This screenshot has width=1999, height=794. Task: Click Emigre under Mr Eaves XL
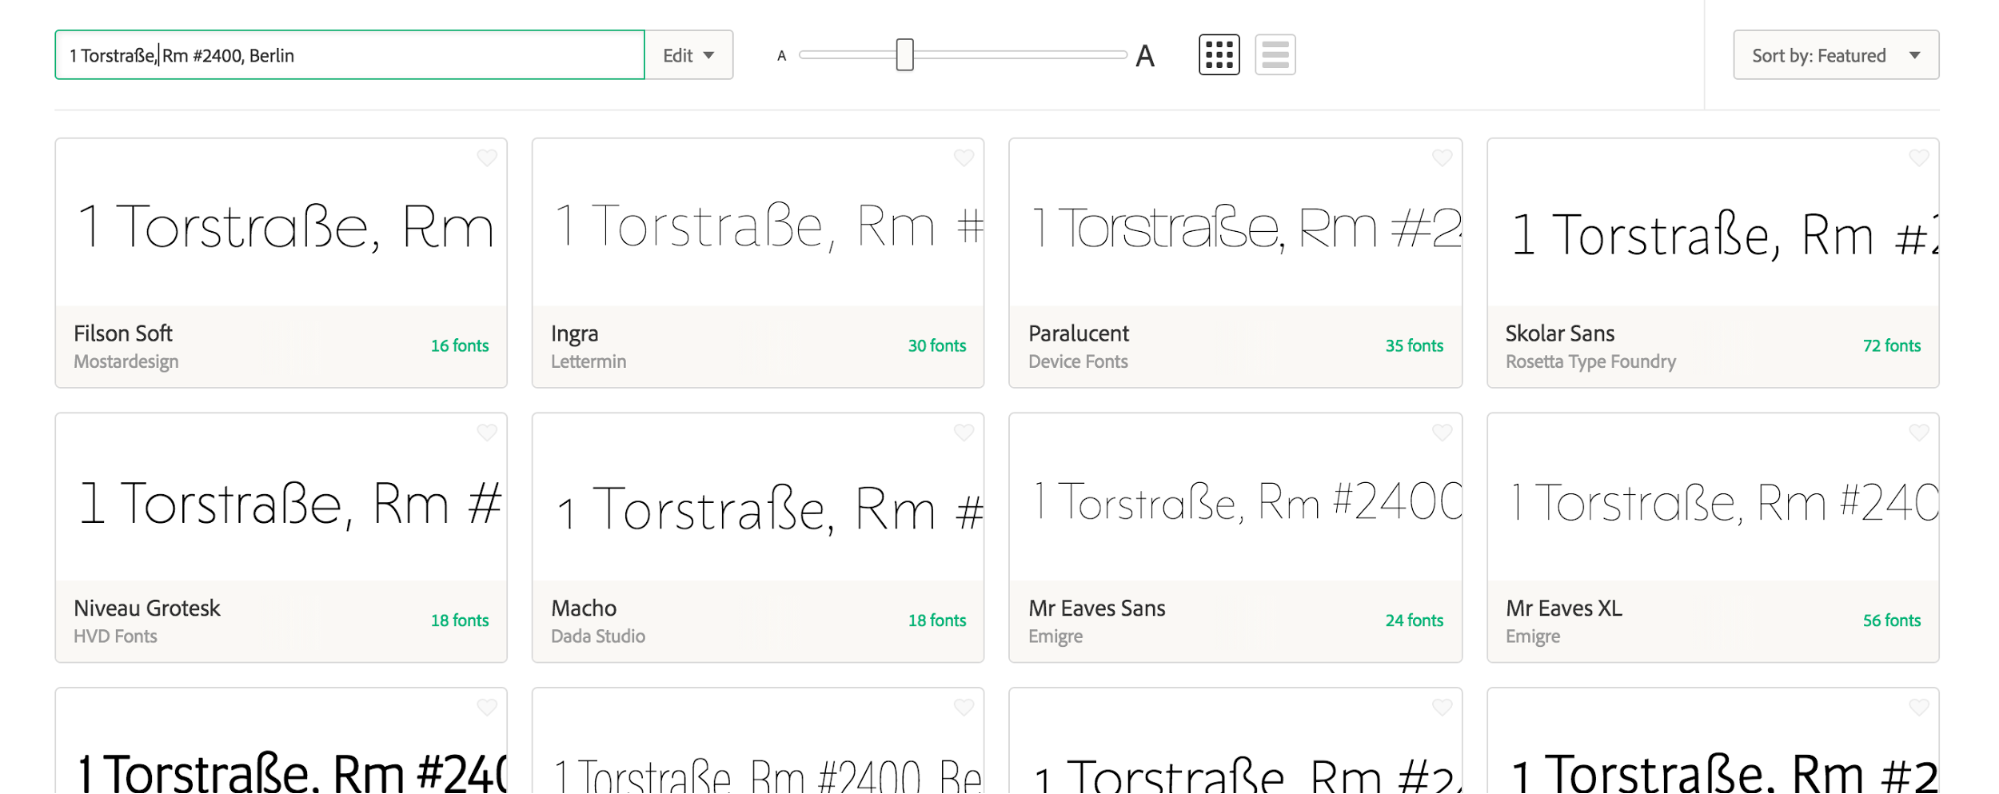(1533, 637)
